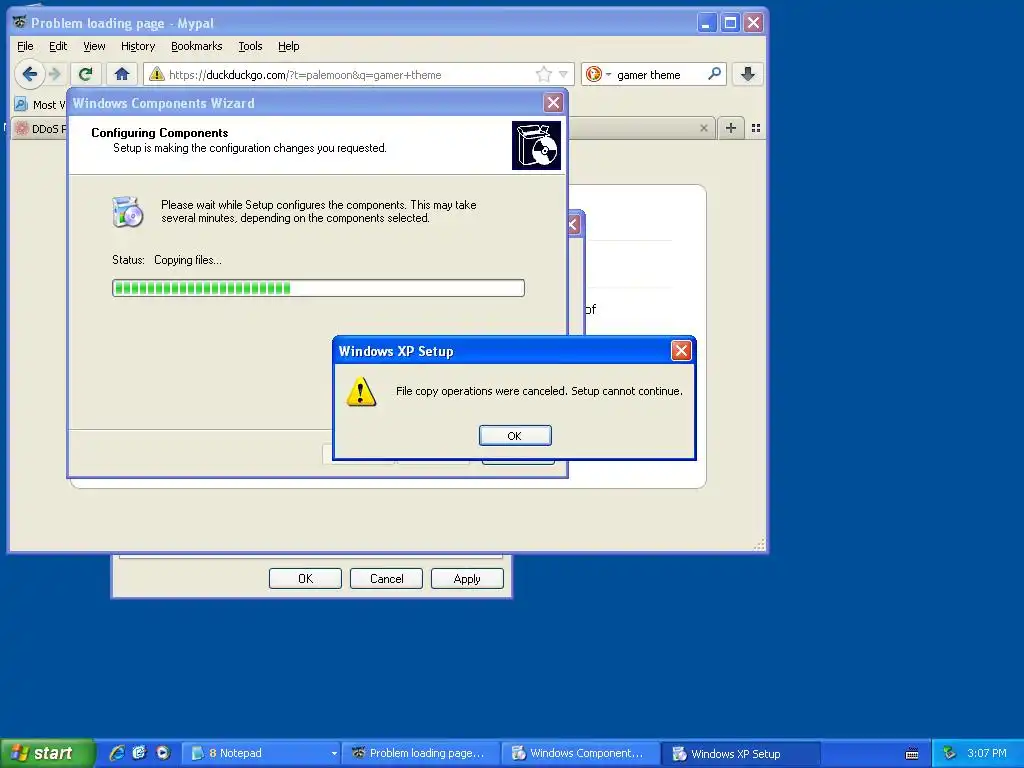The image size is (1024, 768).
Task: Open Mypal home page icon
Action: coord(121,74)
